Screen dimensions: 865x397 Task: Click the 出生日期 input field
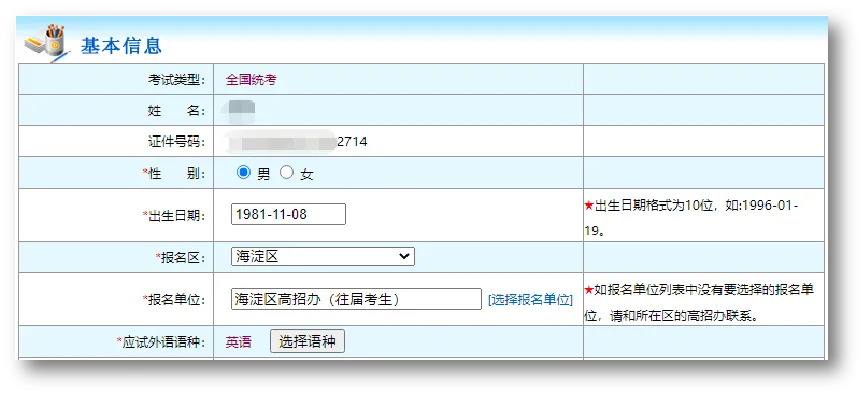point(289,214)
